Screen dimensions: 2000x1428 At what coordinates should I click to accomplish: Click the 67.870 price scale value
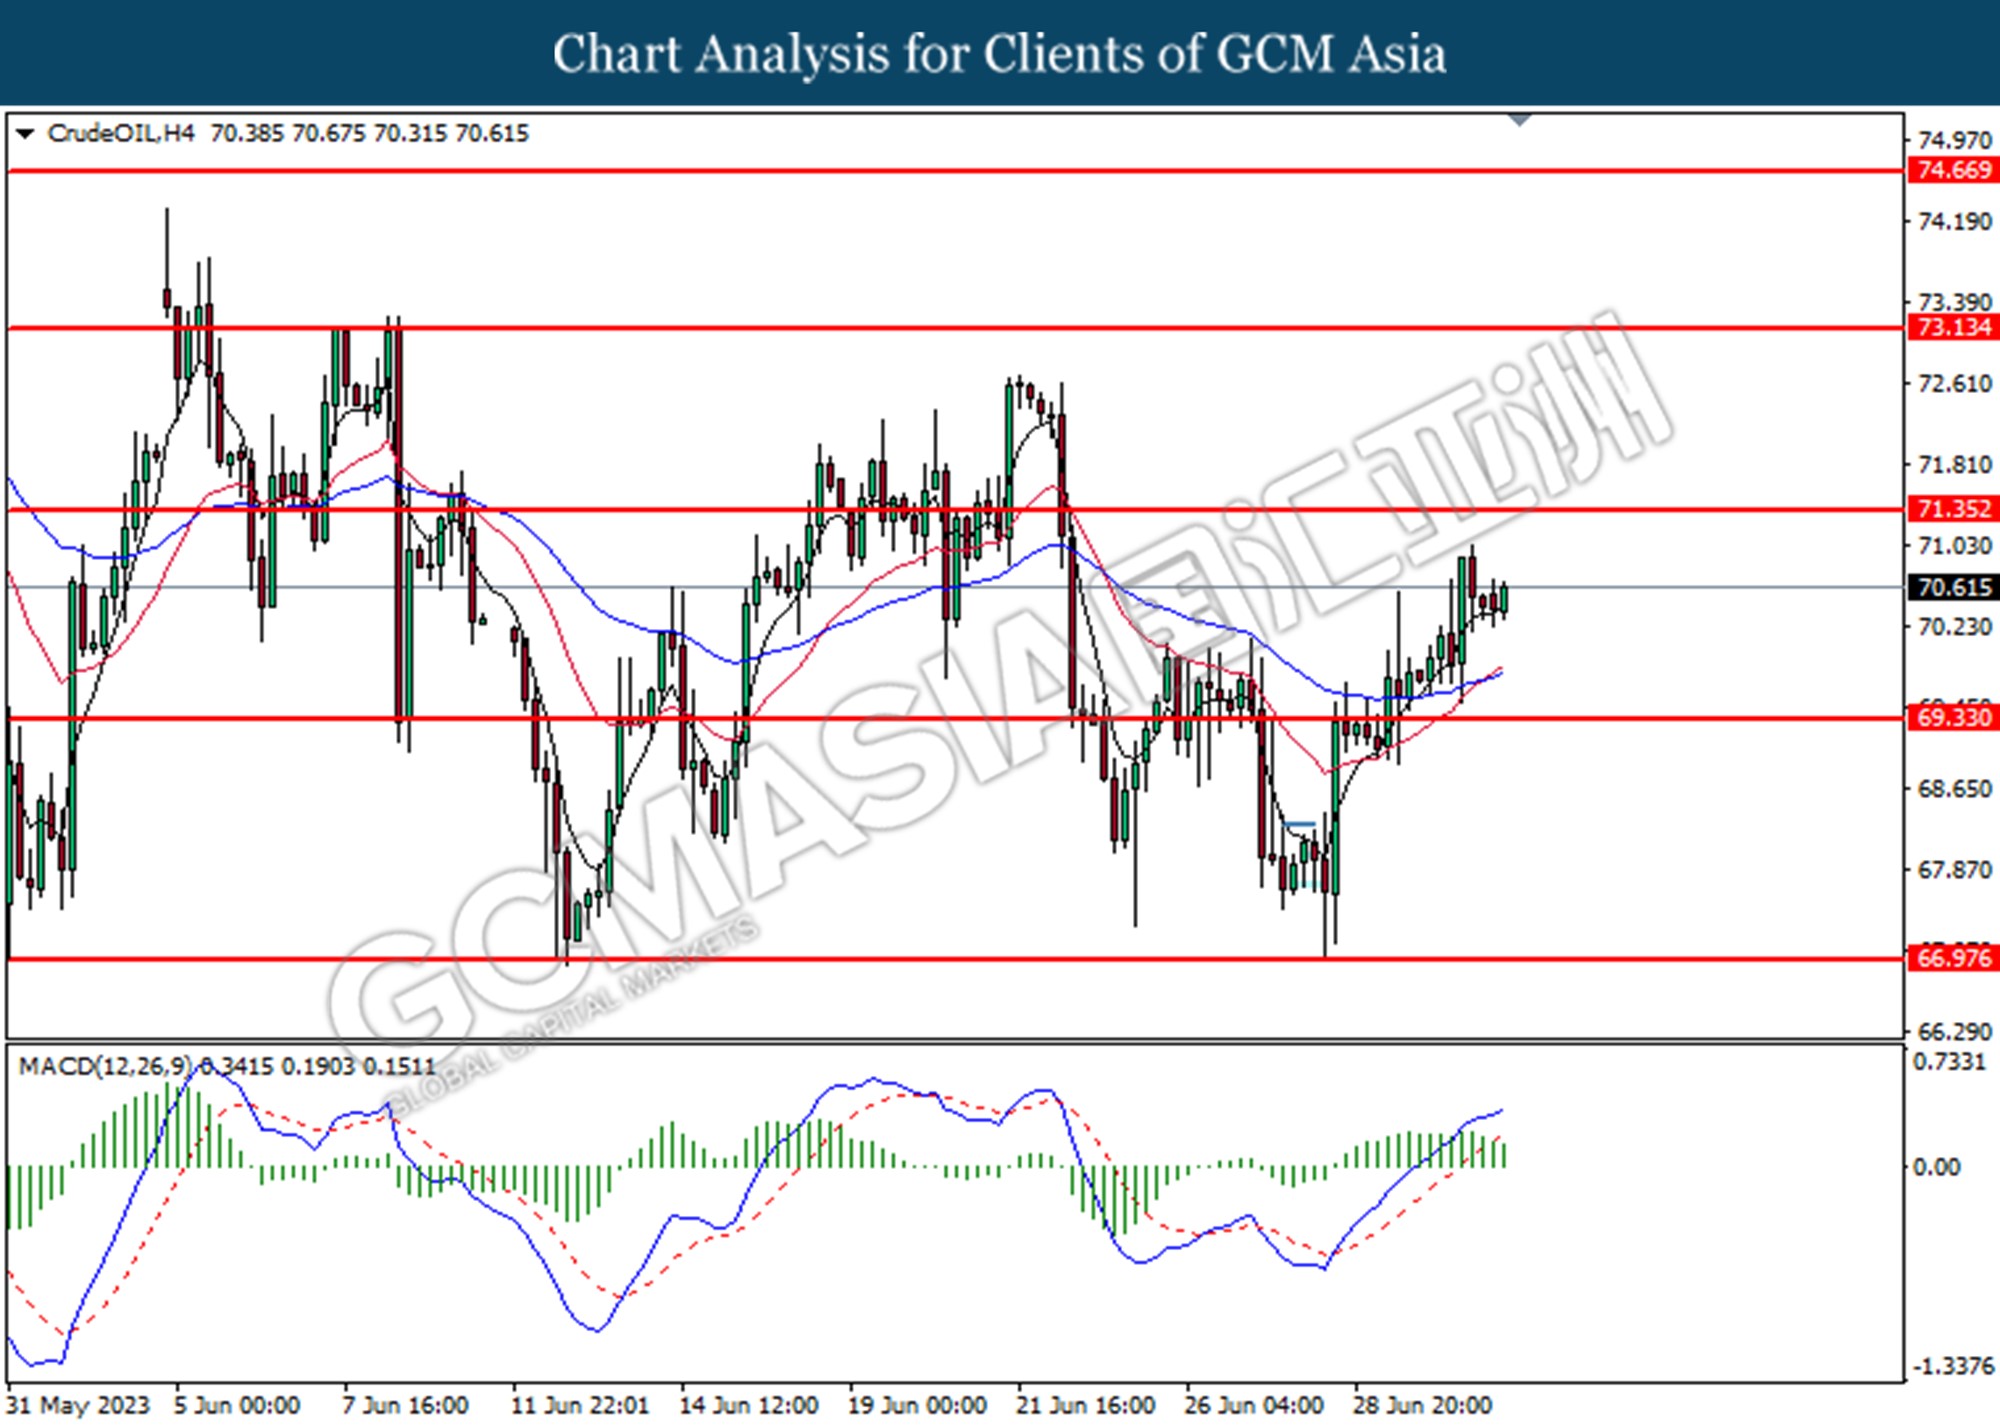point(1955,869)
